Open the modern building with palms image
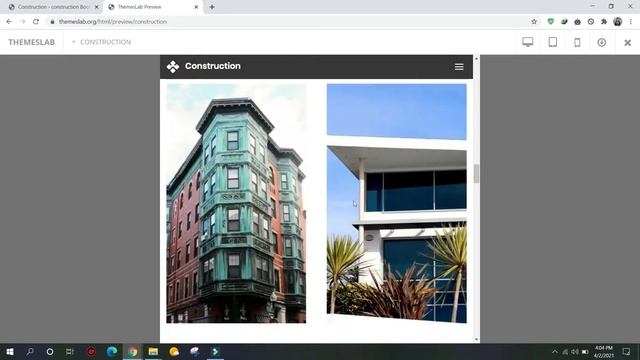This screenshot has height=360, width=640. click(x=397, y=235)
